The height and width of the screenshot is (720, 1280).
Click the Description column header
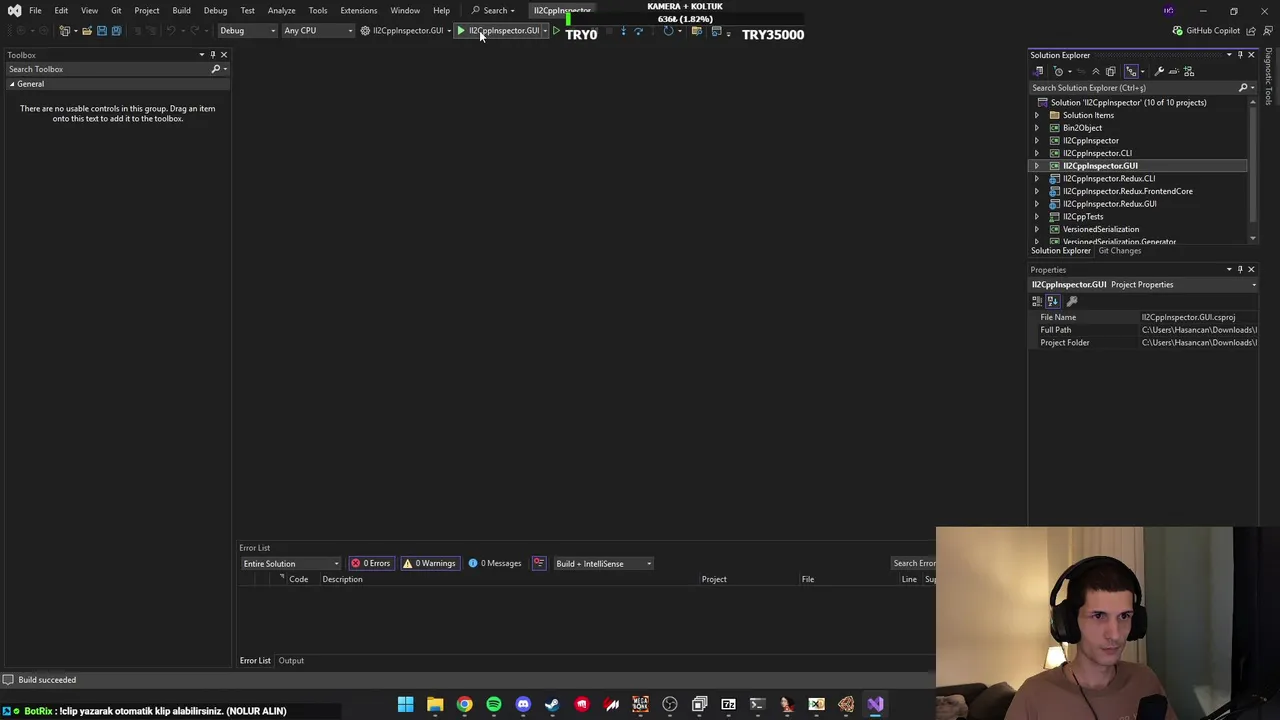tap(342, 579)
